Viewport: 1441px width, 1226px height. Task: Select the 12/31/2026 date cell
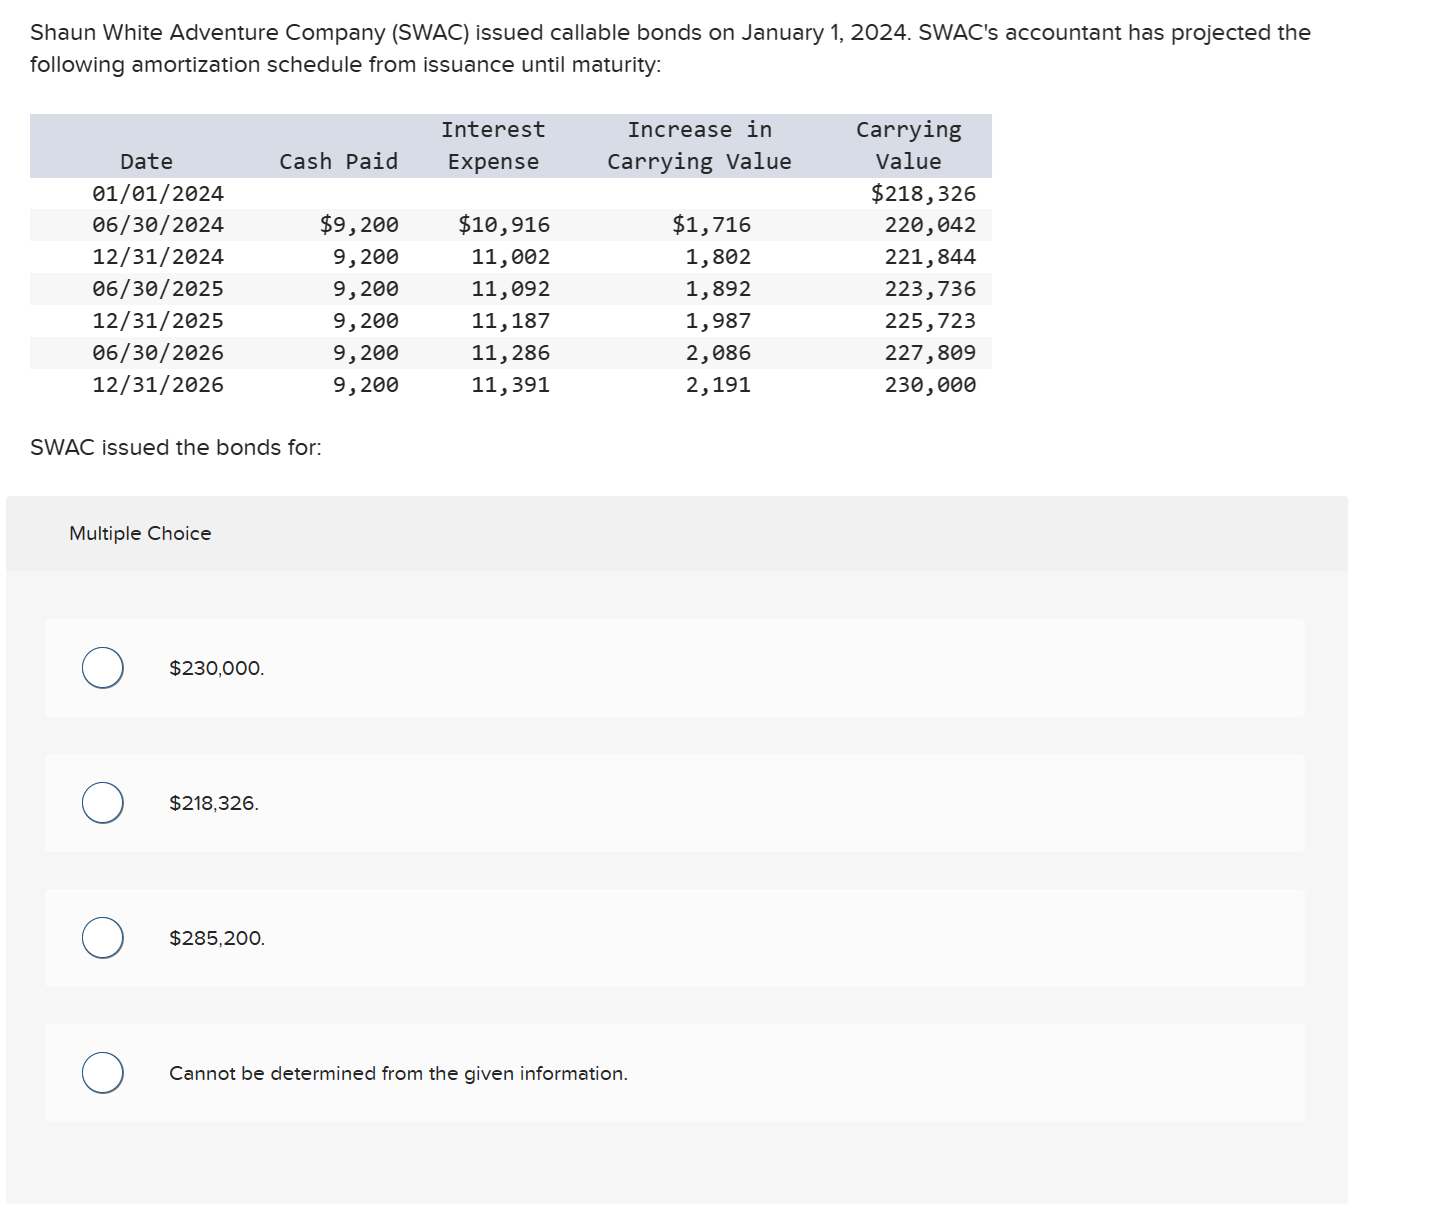tap(158, 384)
